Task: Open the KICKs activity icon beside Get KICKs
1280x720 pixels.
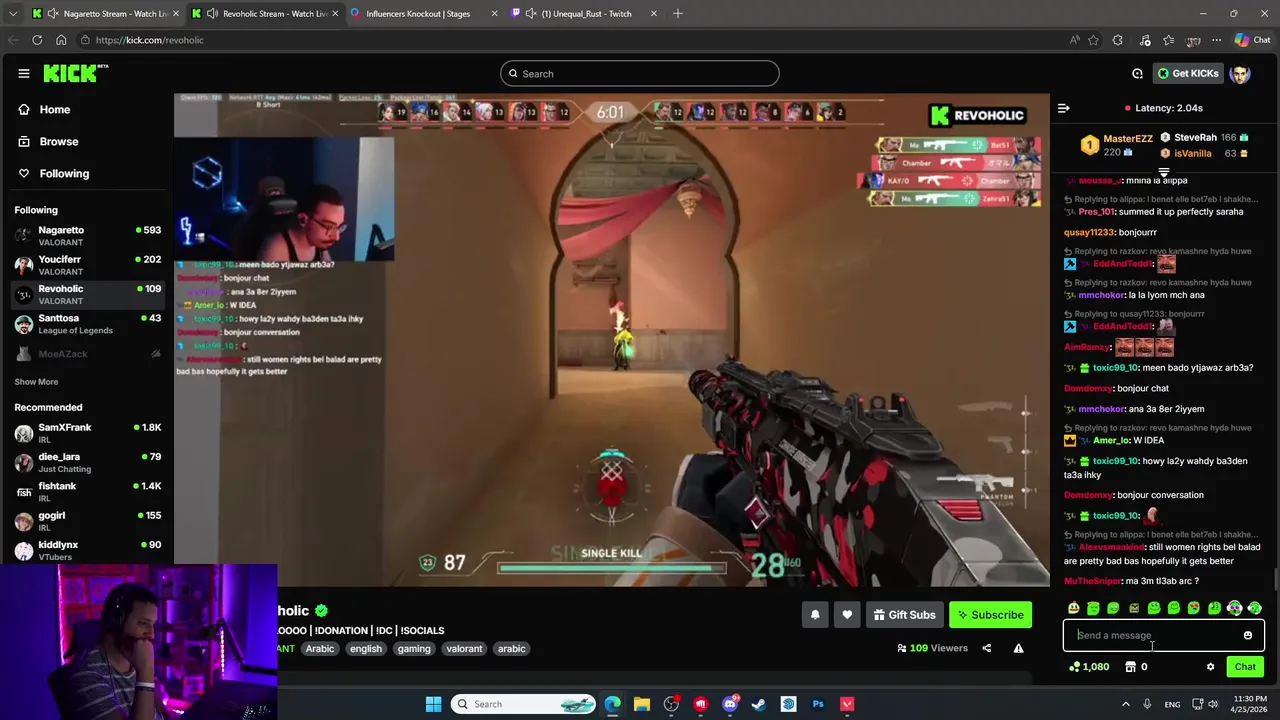Action: pyautogui.click(x=1137, y=73)
